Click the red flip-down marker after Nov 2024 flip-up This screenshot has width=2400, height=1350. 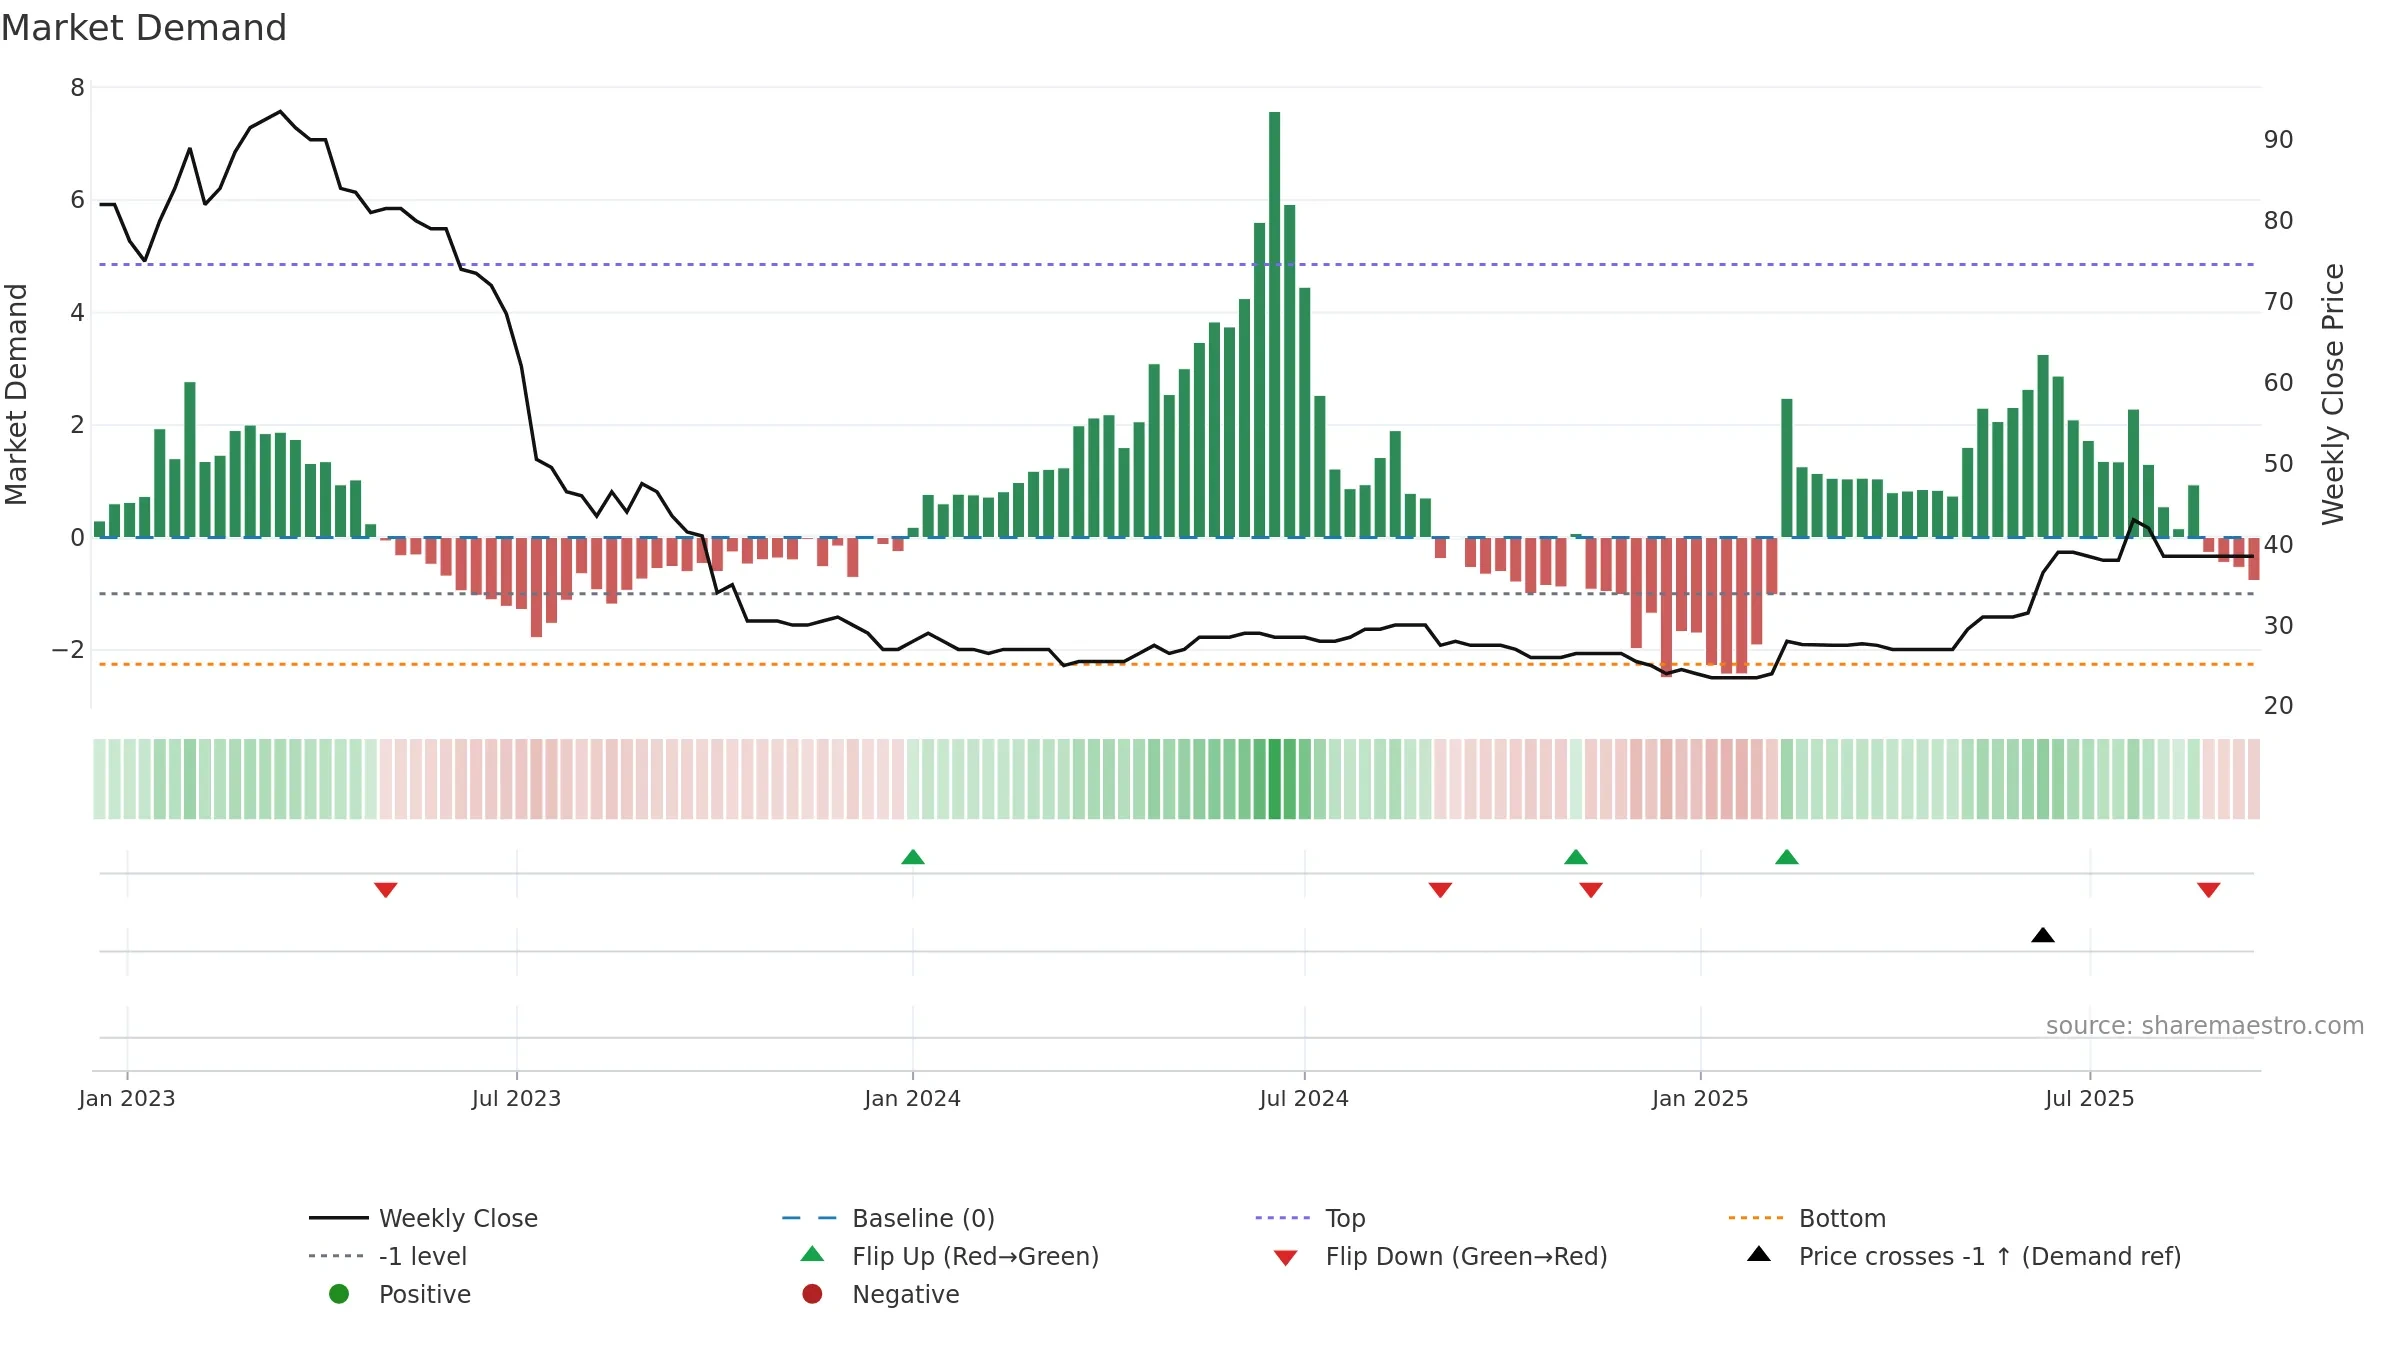(x=1591, y=890)
